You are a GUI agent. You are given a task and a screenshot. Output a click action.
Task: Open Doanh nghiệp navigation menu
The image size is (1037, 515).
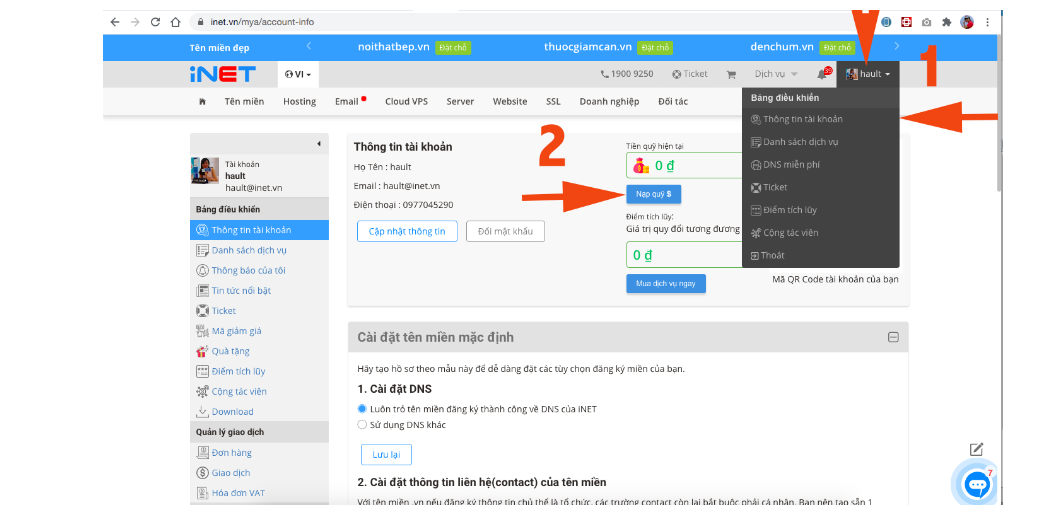pos(609,102)
